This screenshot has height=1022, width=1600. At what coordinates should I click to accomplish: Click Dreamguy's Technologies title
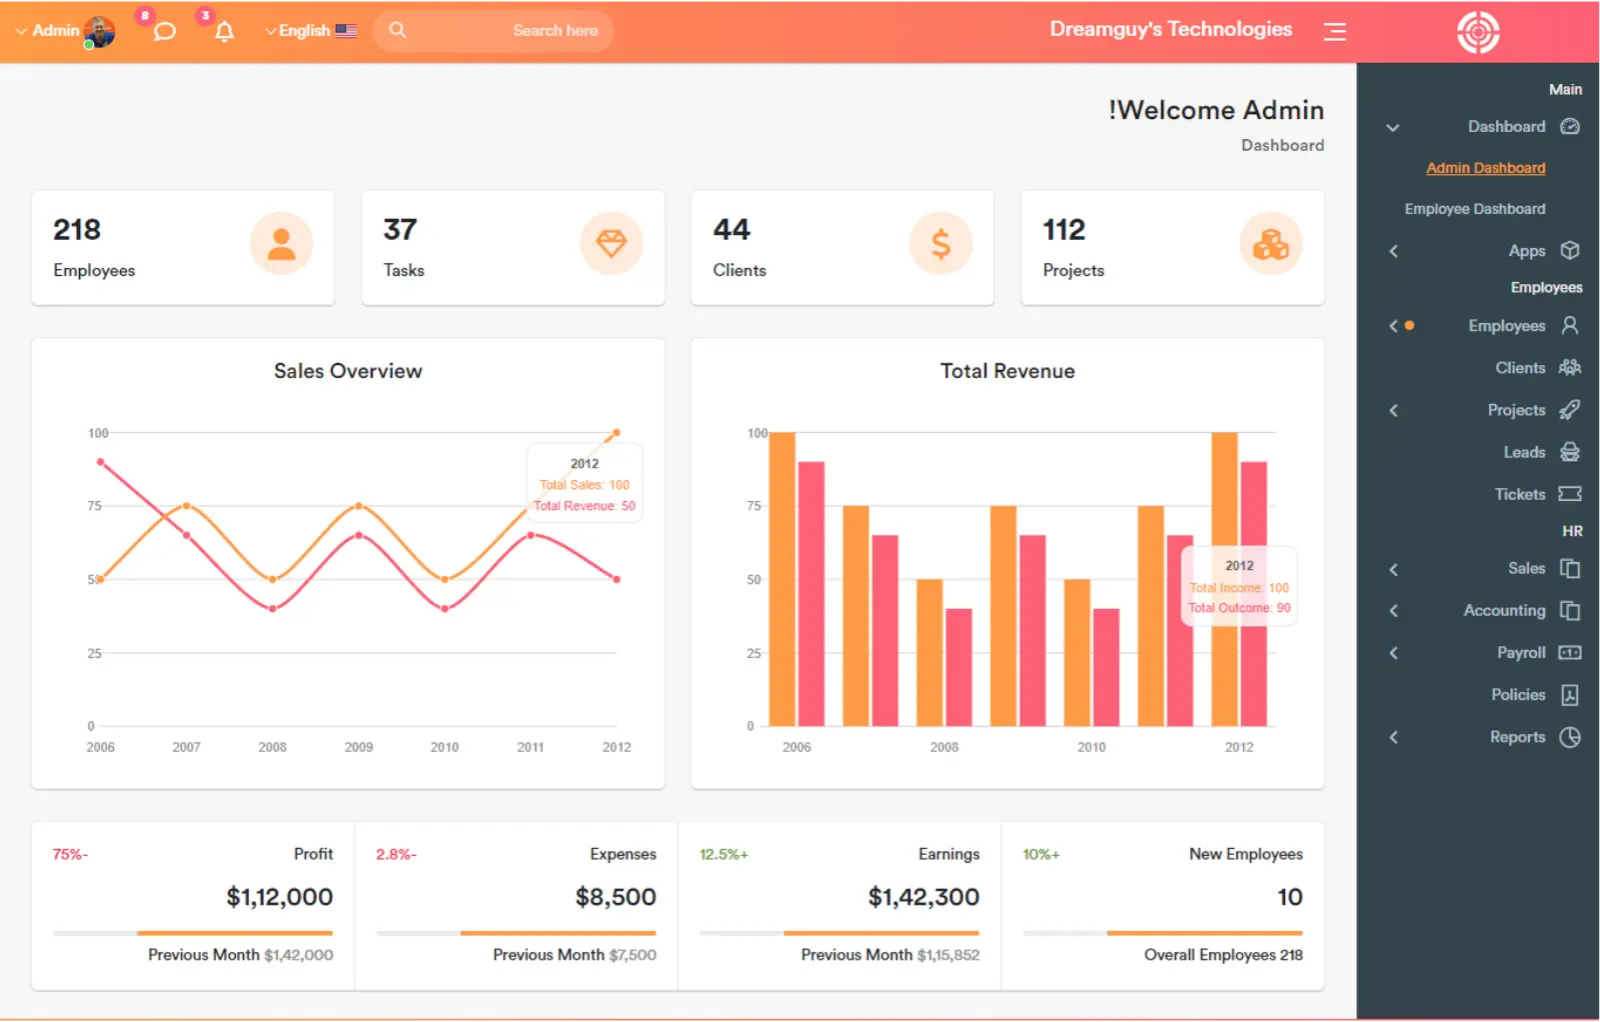click(x=1170, y=29)
